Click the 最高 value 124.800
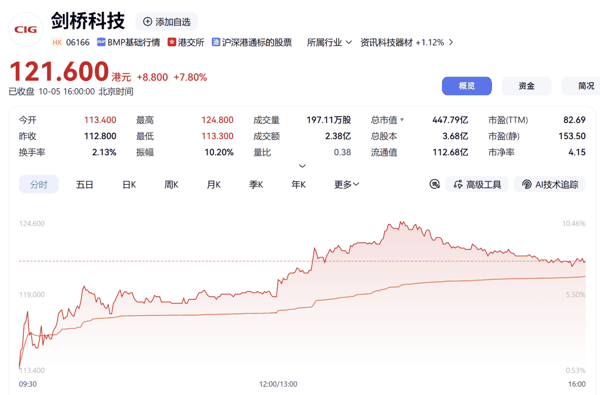Viewport: 600px width, 395px height. [217, 120]
